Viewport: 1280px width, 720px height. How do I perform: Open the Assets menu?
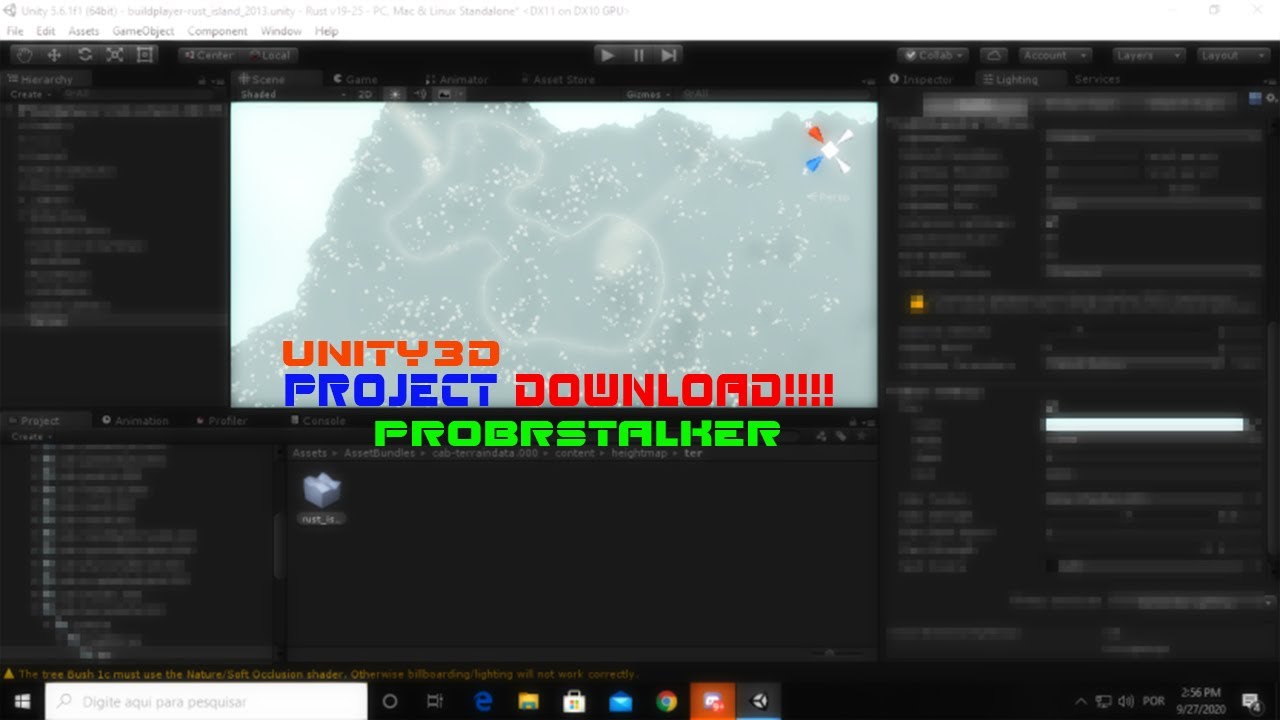[84, 31]
